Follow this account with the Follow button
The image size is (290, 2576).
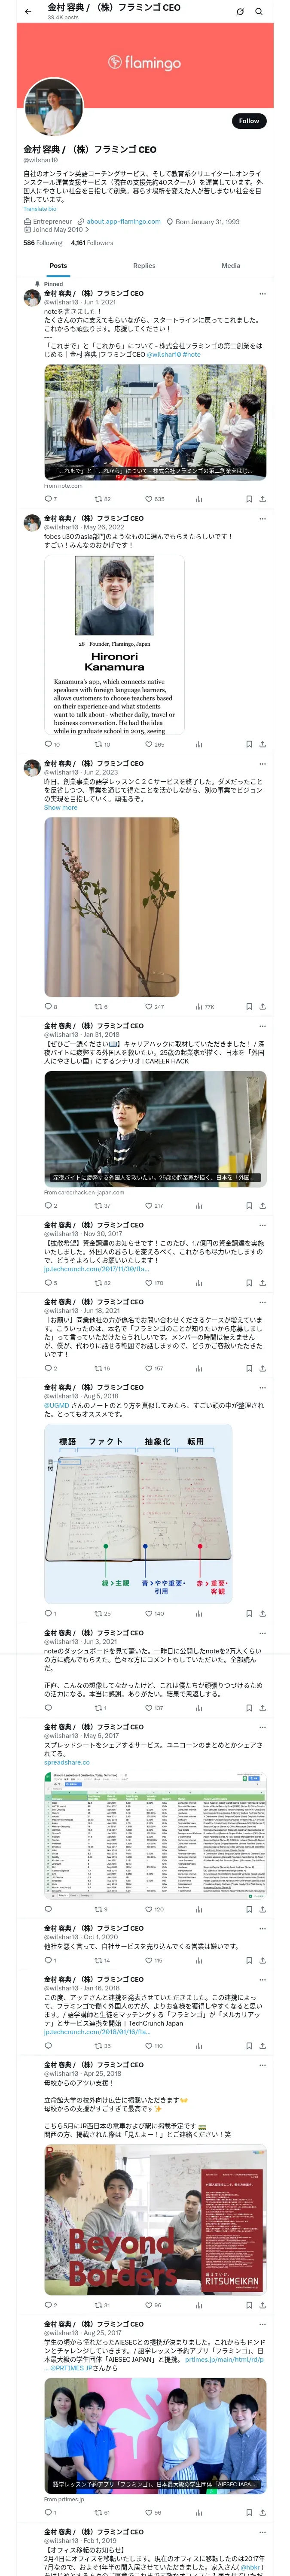pos(249,121)
